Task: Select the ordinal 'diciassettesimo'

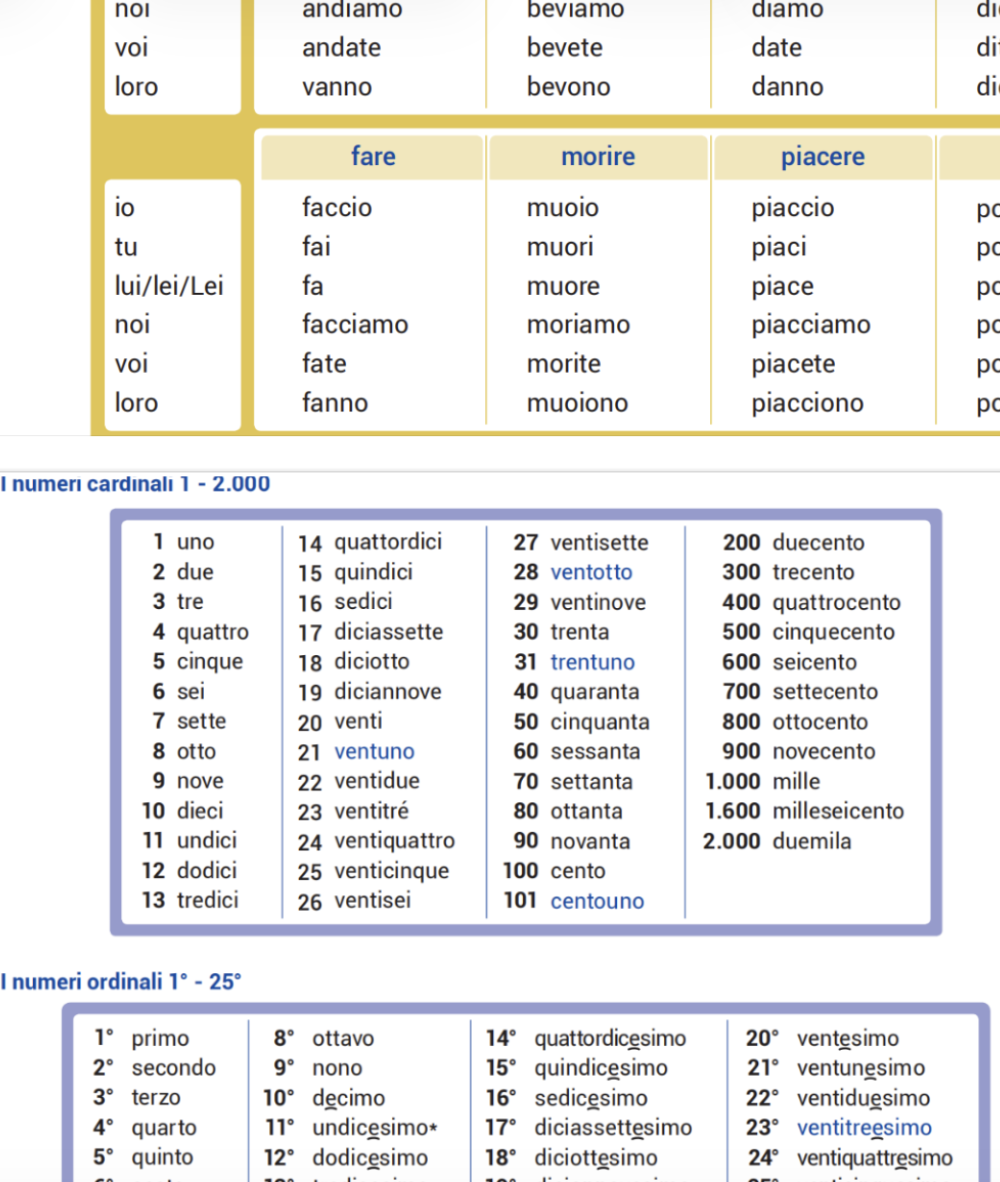Action: (x=613, y=1128)
